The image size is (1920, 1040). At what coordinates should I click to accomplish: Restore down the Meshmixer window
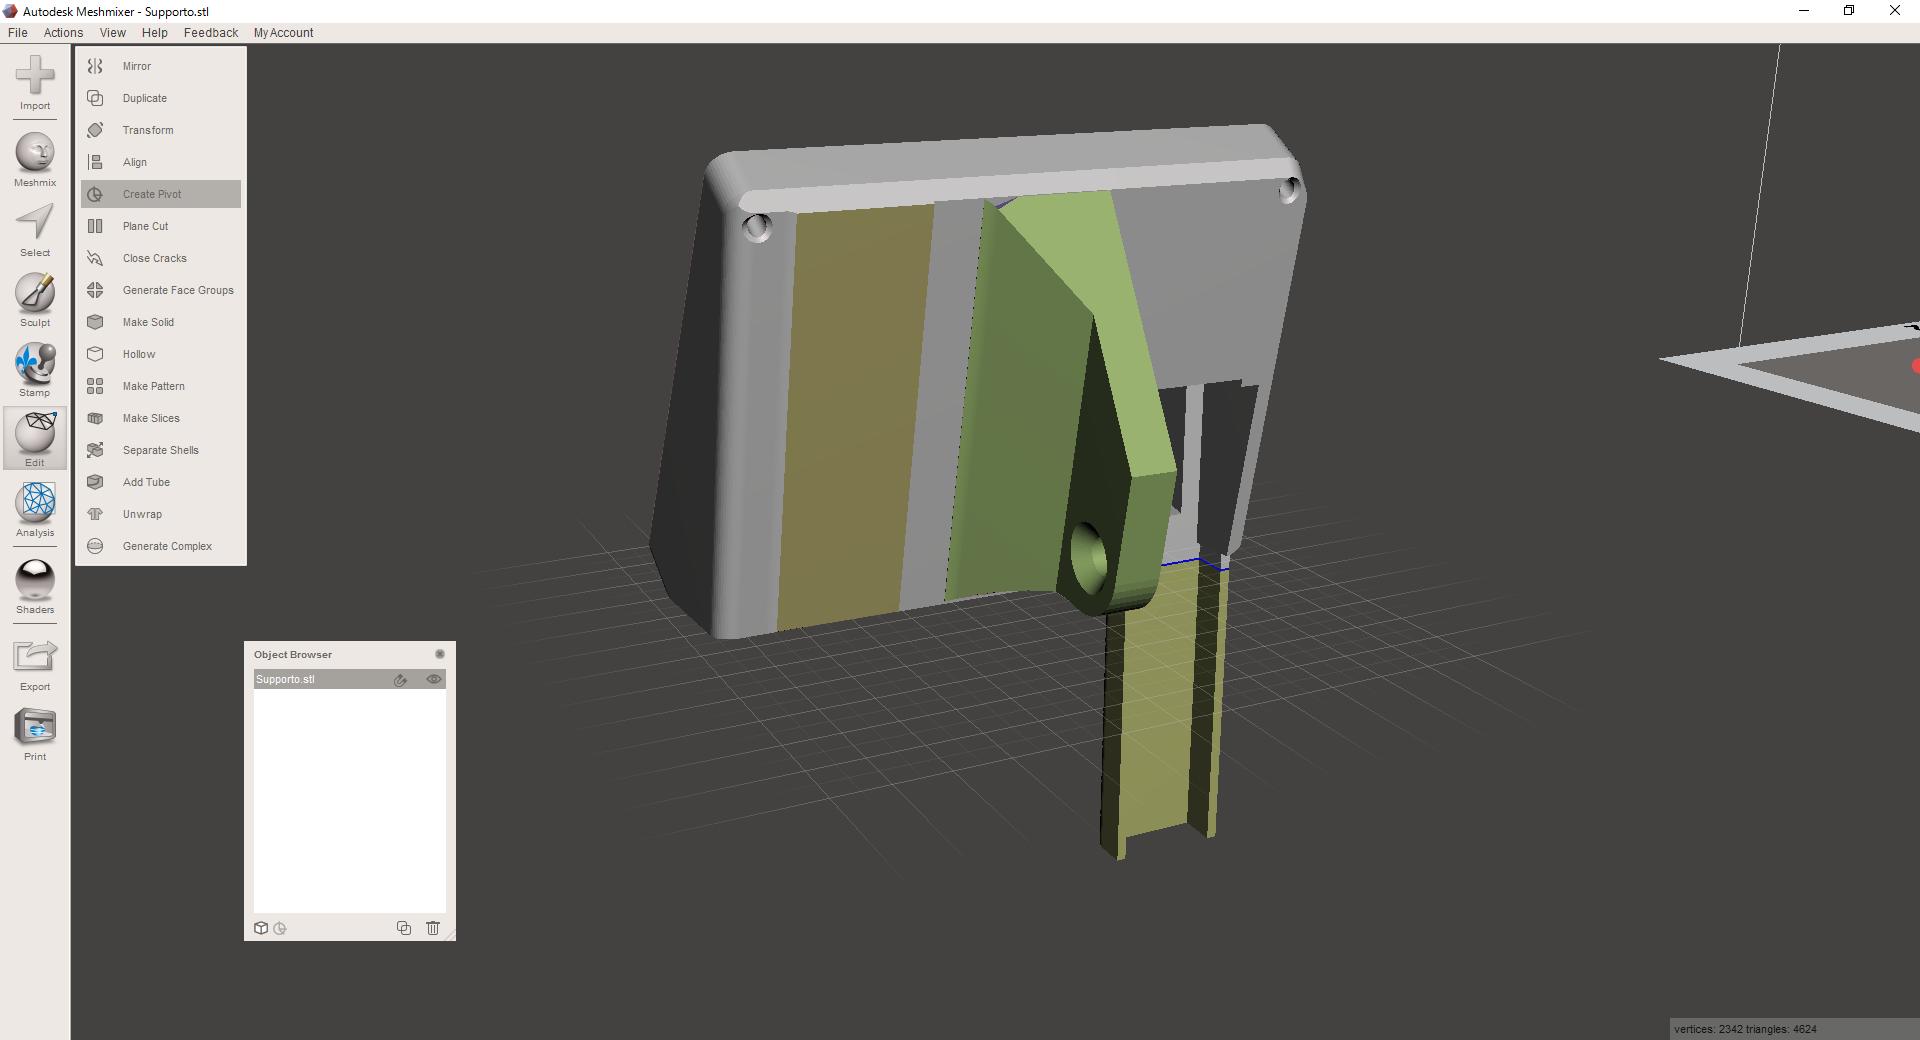[1849, 11]
